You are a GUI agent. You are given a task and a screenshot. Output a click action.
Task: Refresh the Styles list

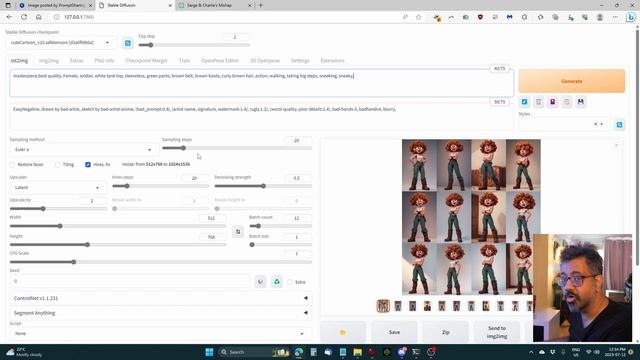coord(619,124)
